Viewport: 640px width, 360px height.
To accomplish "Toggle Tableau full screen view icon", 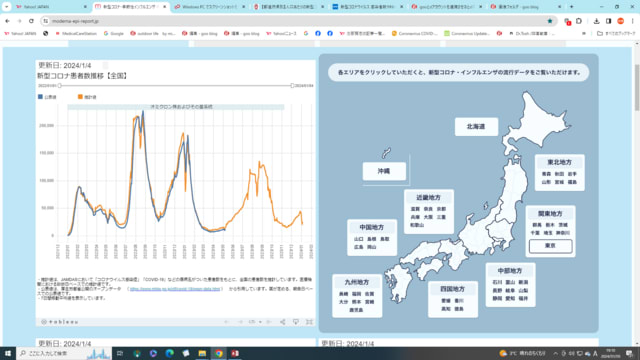I will 309,322.
